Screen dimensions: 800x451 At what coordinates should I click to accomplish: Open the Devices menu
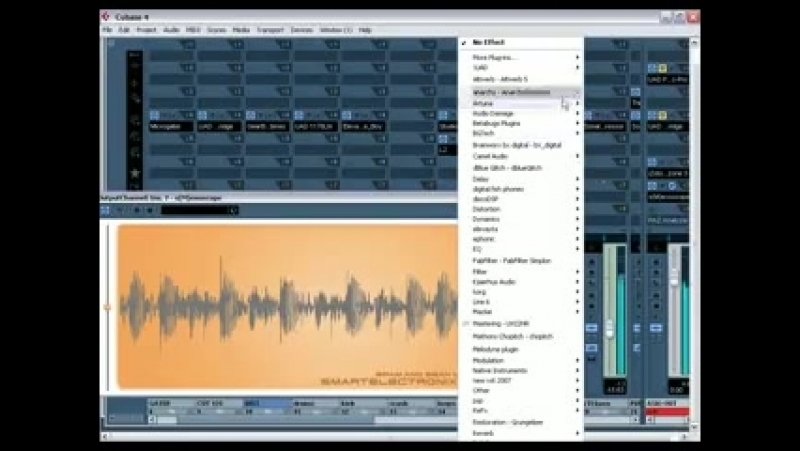pyautogui.click(x=302, y=30)
